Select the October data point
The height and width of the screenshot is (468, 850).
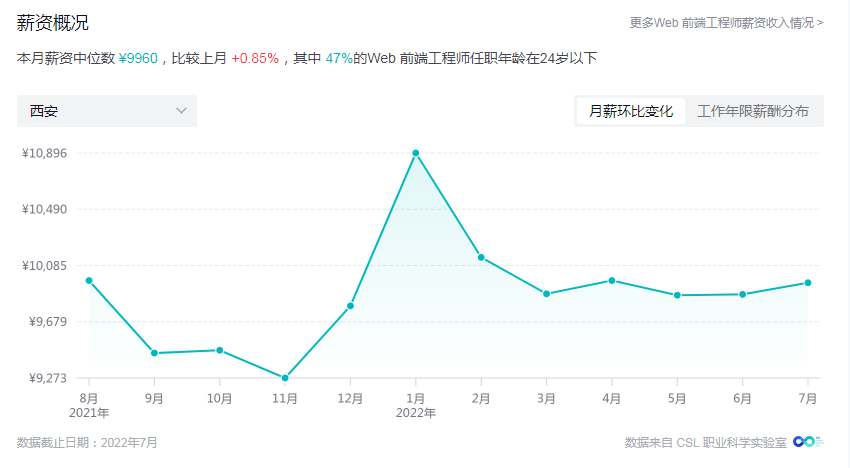[220, 350]
